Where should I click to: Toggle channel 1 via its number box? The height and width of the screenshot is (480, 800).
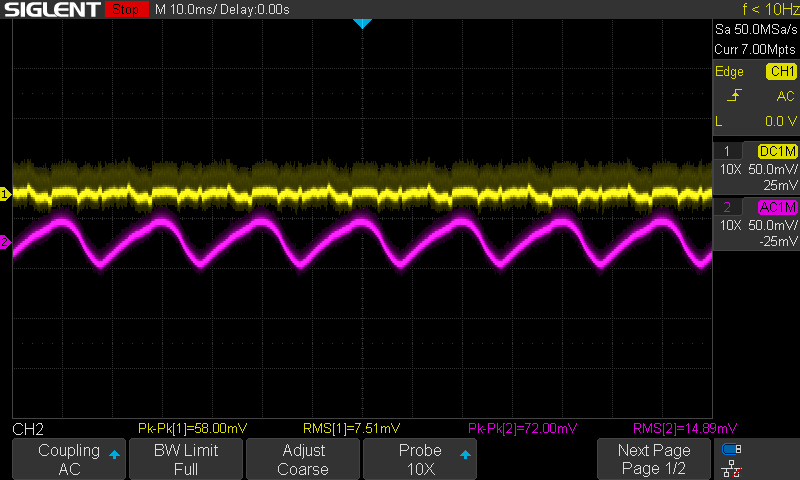click(x=727, y=151)
